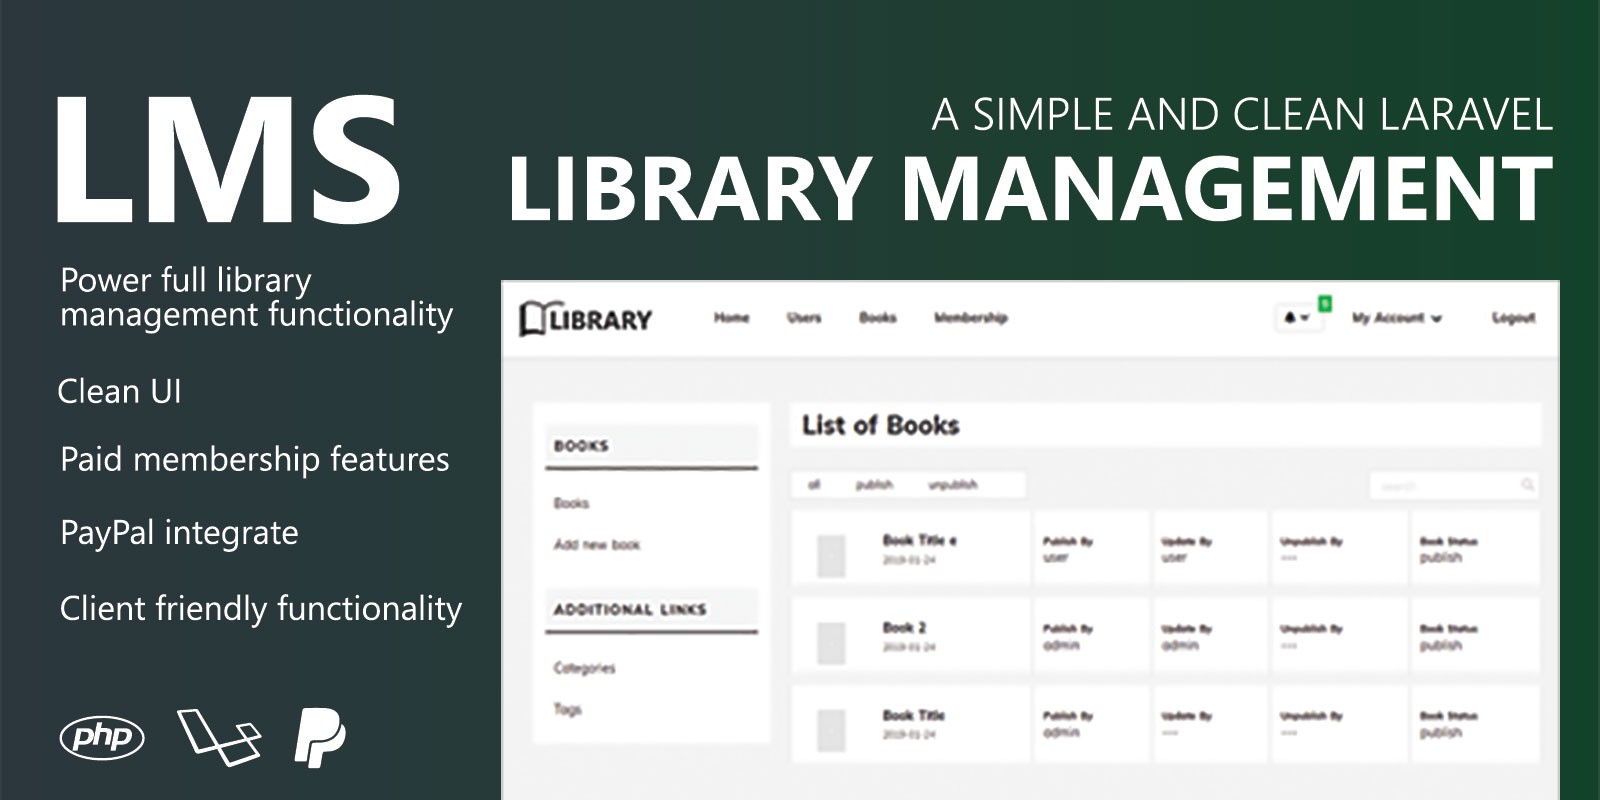This screenshot has width=1600, height=800.
Task: Click the last Book Title row thumbnail
Action: coord(831,730)
